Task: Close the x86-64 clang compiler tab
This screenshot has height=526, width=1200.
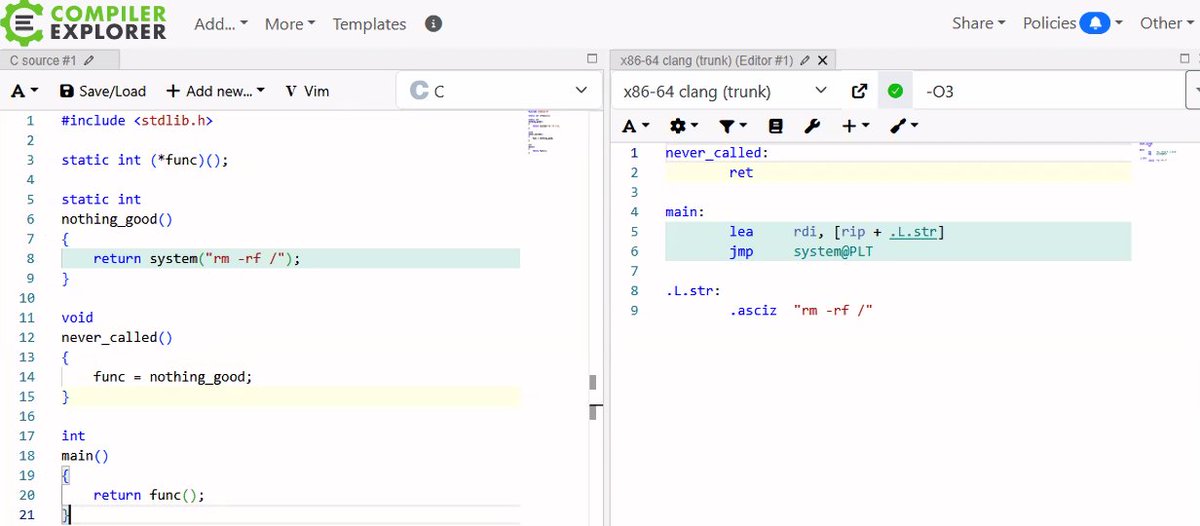Action: [x=823, y=60]
